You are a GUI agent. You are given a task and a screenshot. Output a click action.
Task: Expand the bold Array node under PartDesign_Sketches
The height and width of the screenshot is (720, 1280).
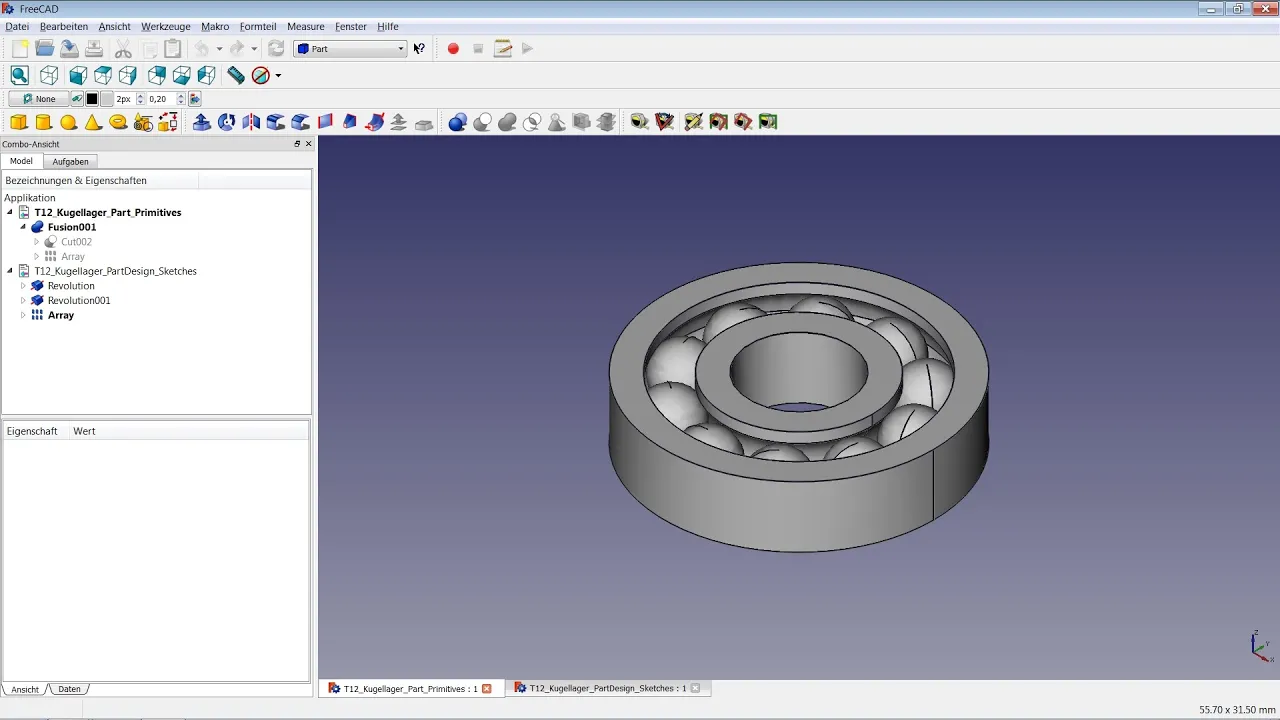(23, 315)
